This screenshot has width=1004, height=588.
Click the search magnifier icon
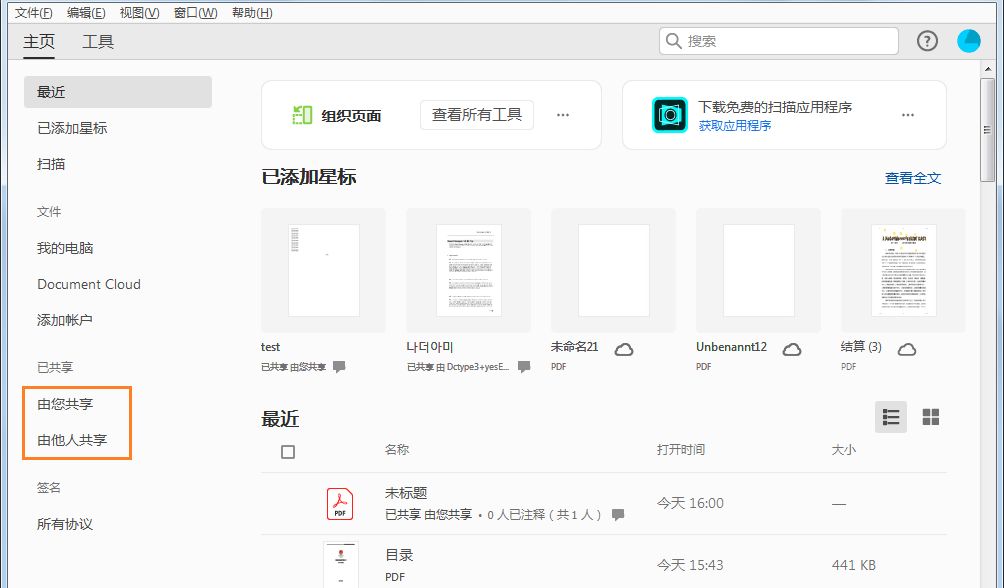[675, 41]
